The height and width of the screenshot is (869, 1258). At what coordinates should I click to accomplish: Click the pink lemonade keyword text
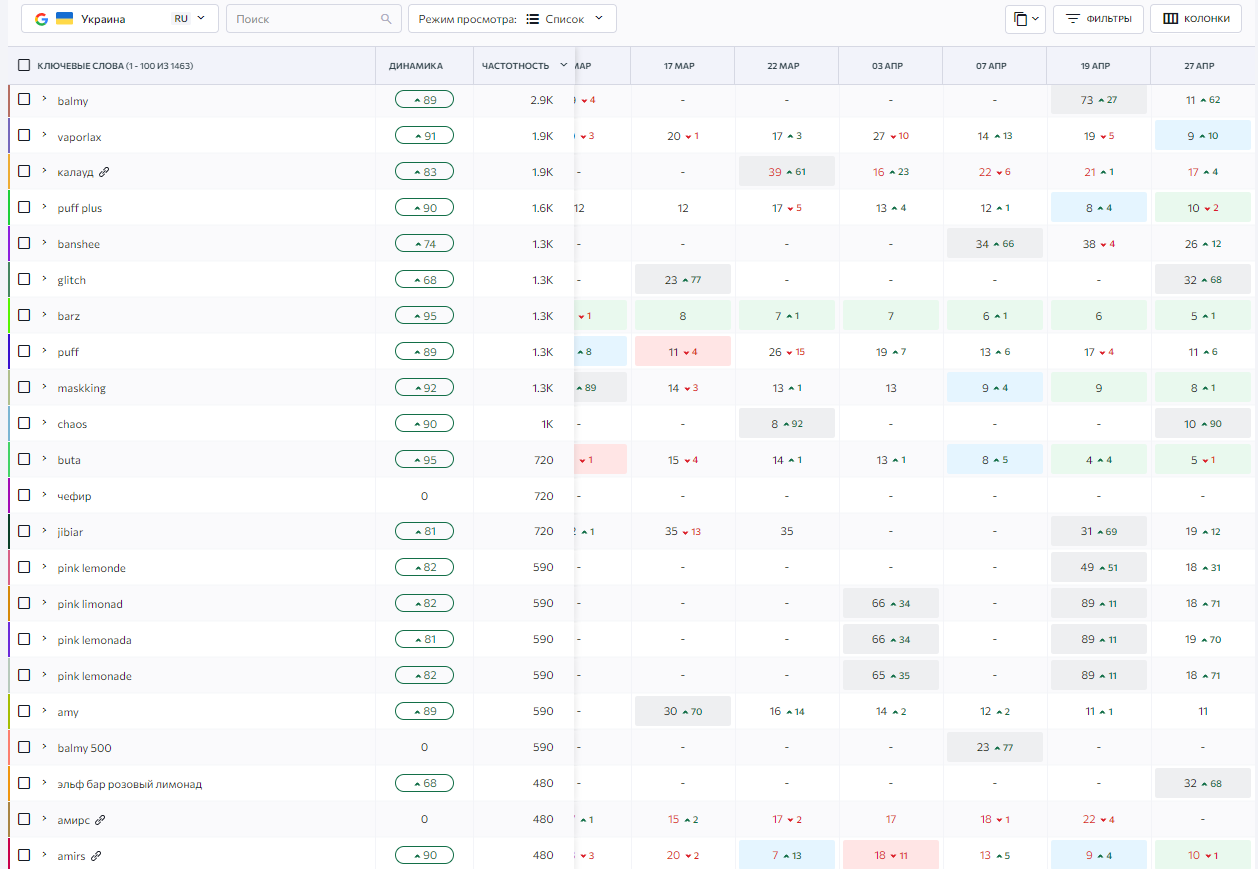click(94, 676)
